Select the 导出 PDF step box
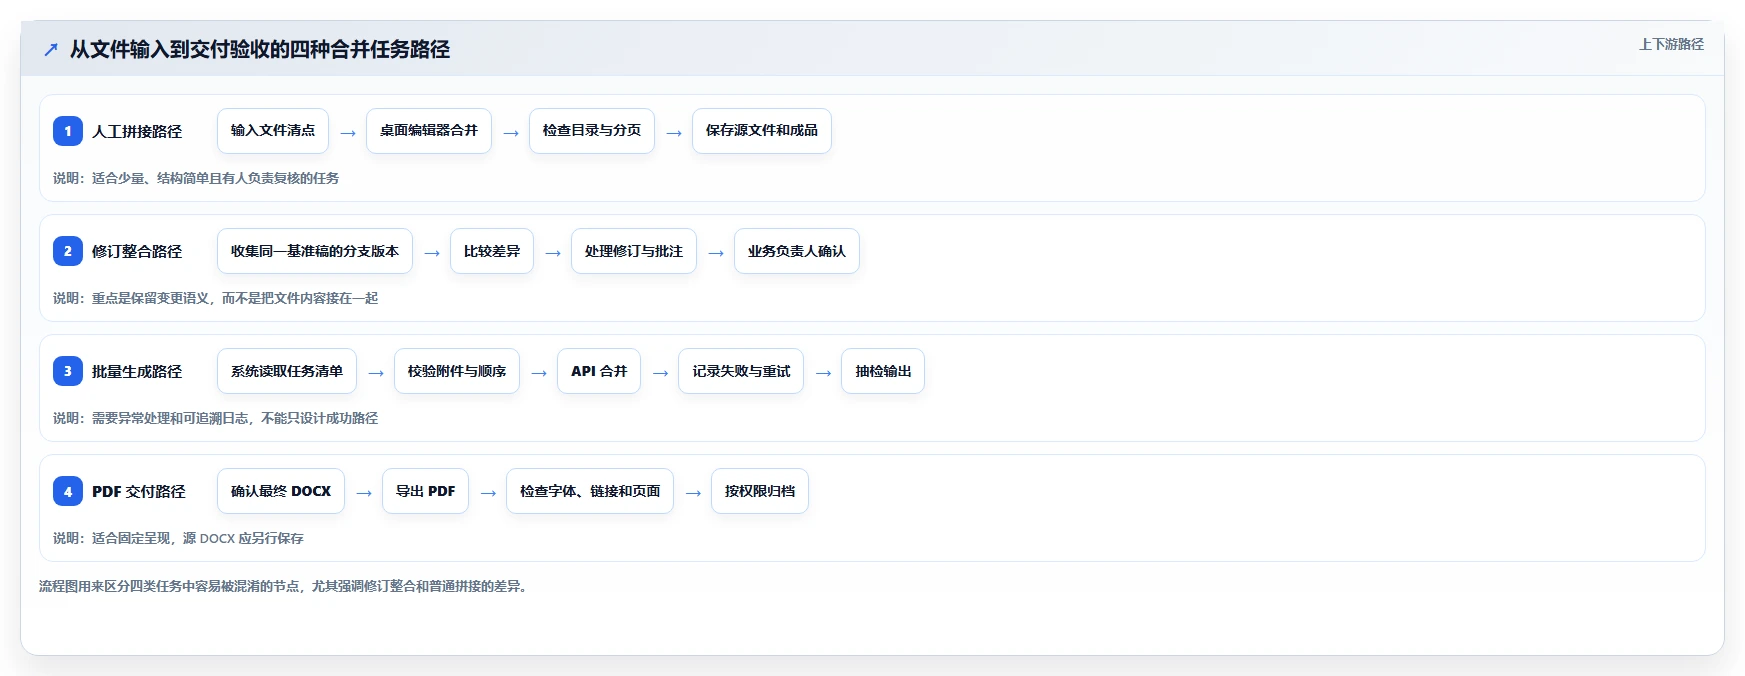The width and height of the screenshot is (1745, 676). click(425, 491)
